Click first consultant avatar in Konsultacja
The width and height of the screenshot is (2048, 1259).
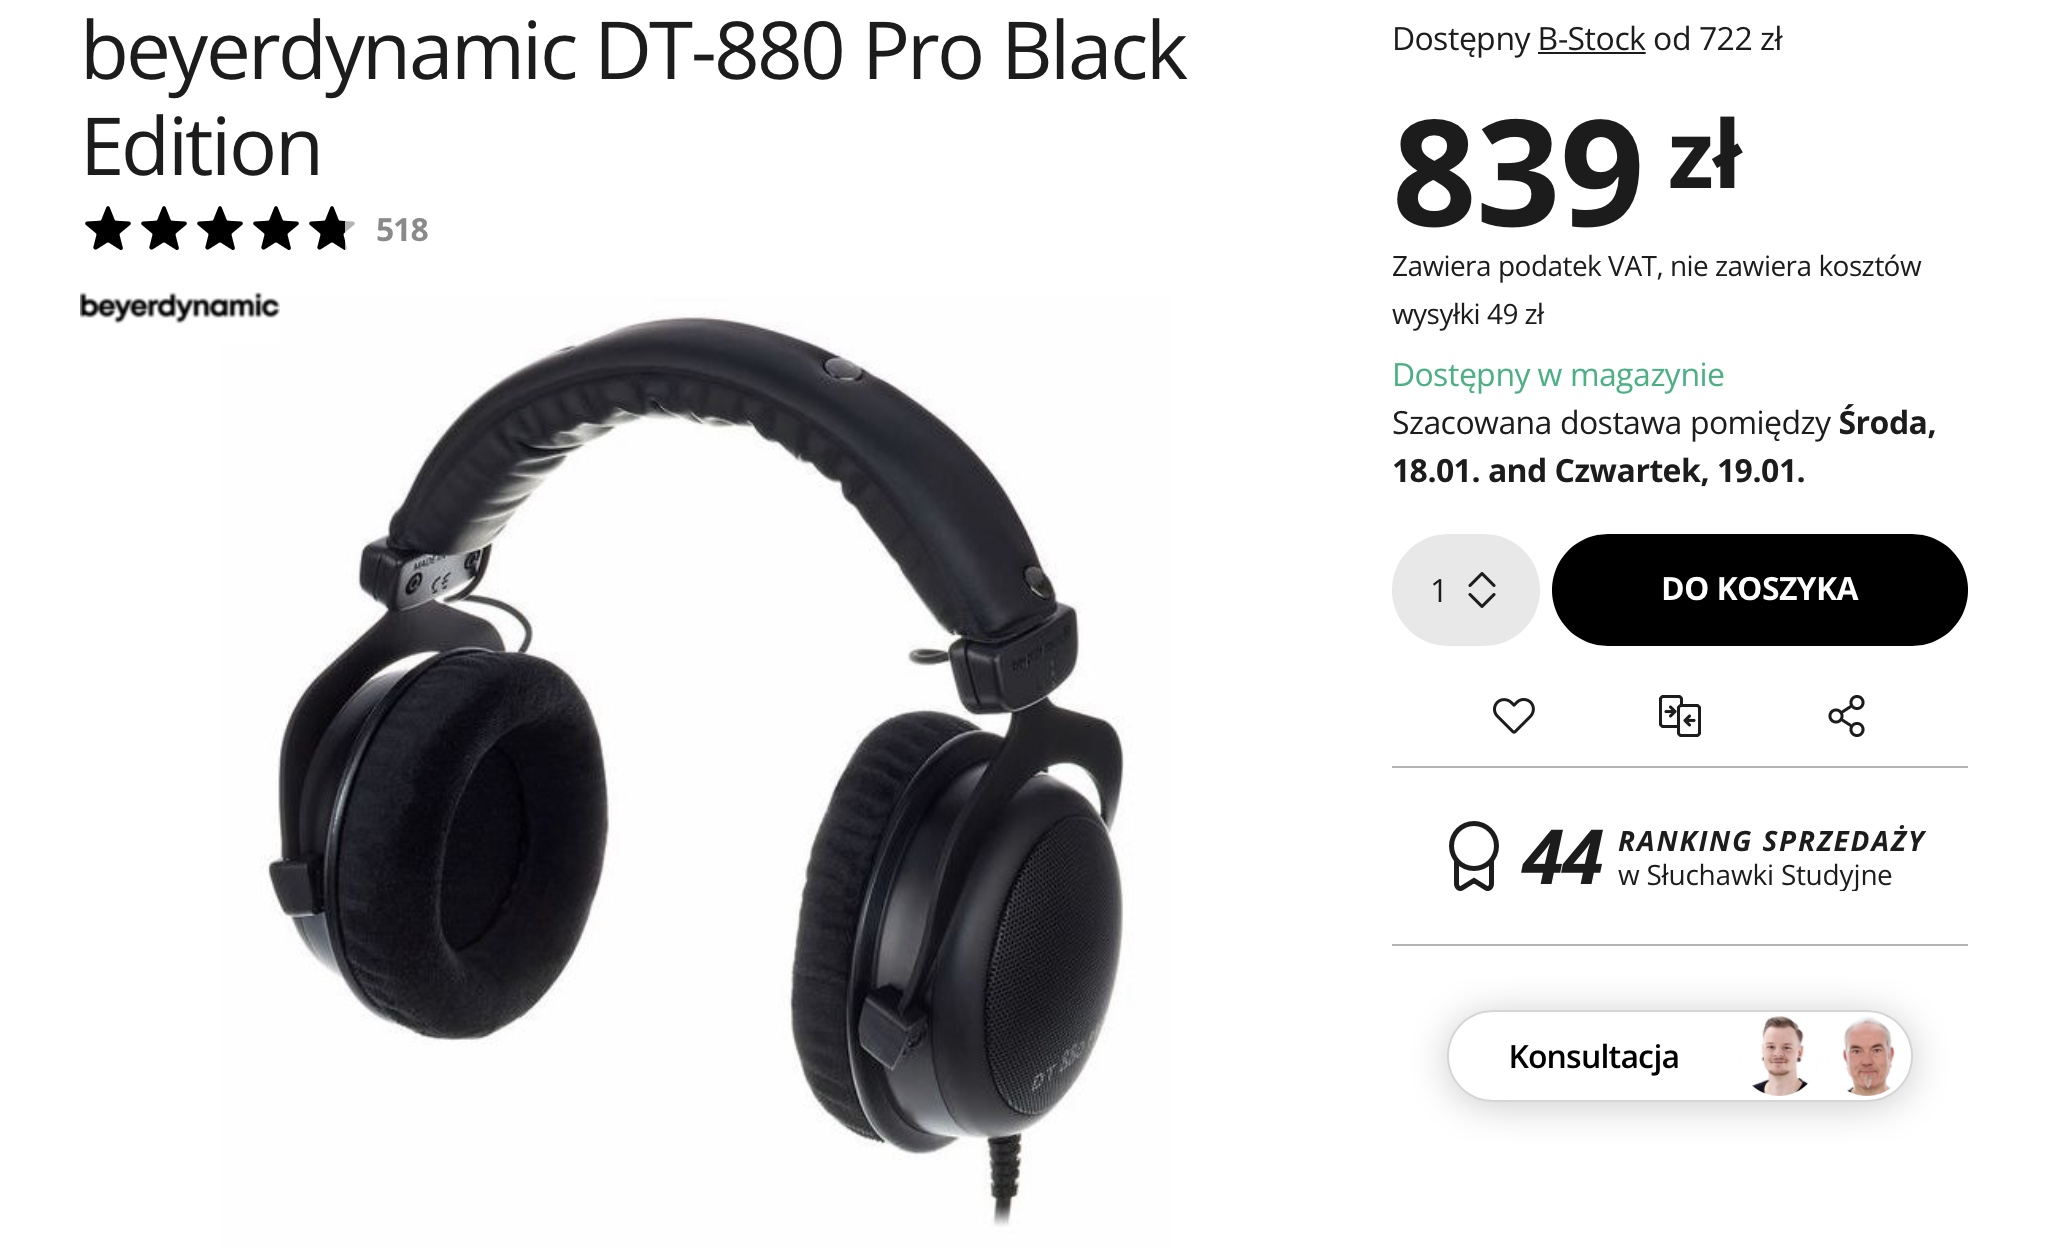tap(1780, 1056)
